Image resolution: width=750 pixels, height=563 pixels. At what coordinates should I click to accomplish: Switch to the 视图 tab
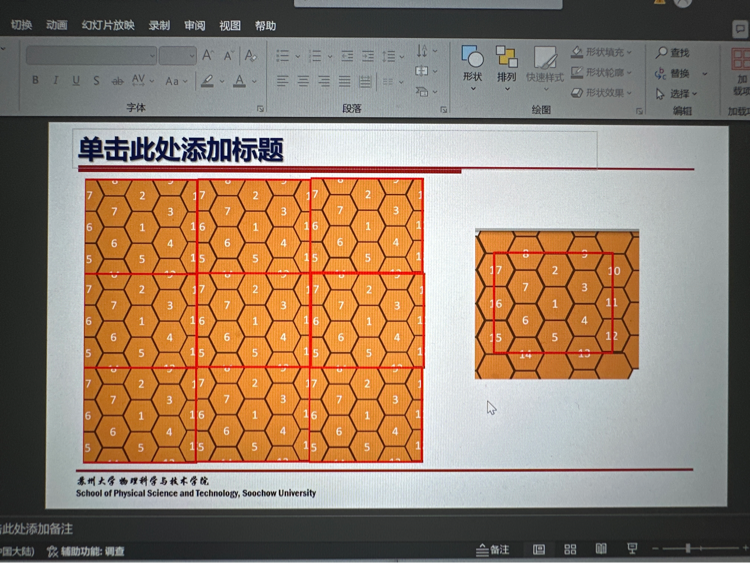(230, 25)
